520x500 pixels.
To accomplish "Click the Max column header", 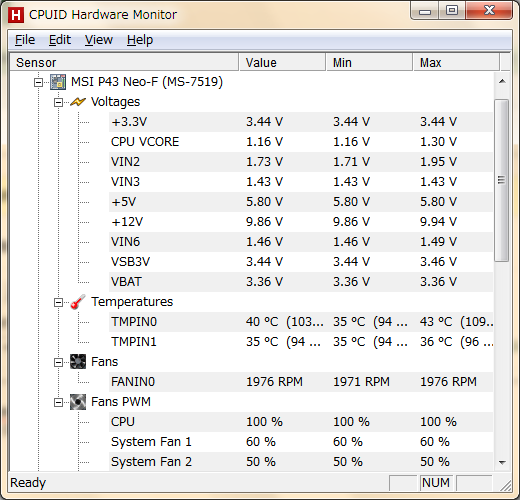I will 456,62.
